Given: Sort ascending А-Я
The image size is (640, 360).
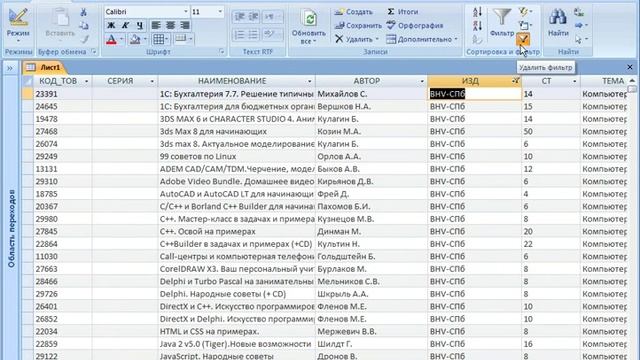Looking at the screenshot, I should pyautogui.click(x=477, y=12).
